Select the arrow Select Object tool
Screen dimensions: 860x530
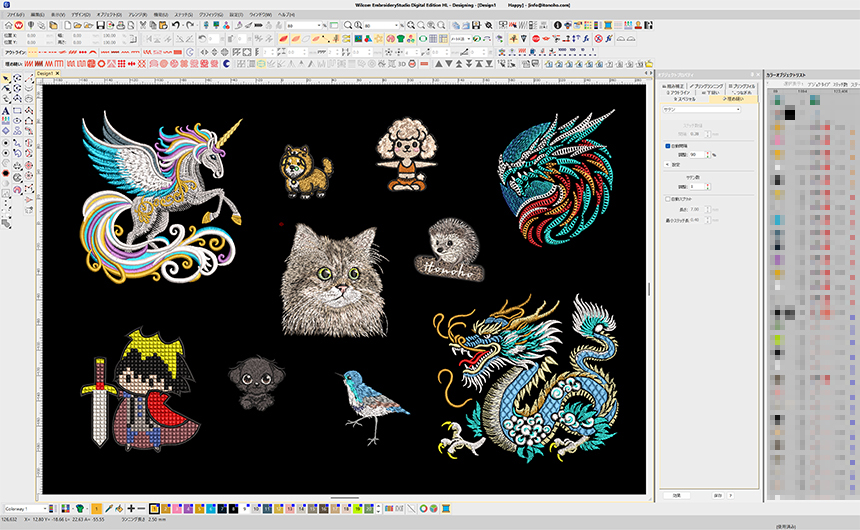coord(7,77)
